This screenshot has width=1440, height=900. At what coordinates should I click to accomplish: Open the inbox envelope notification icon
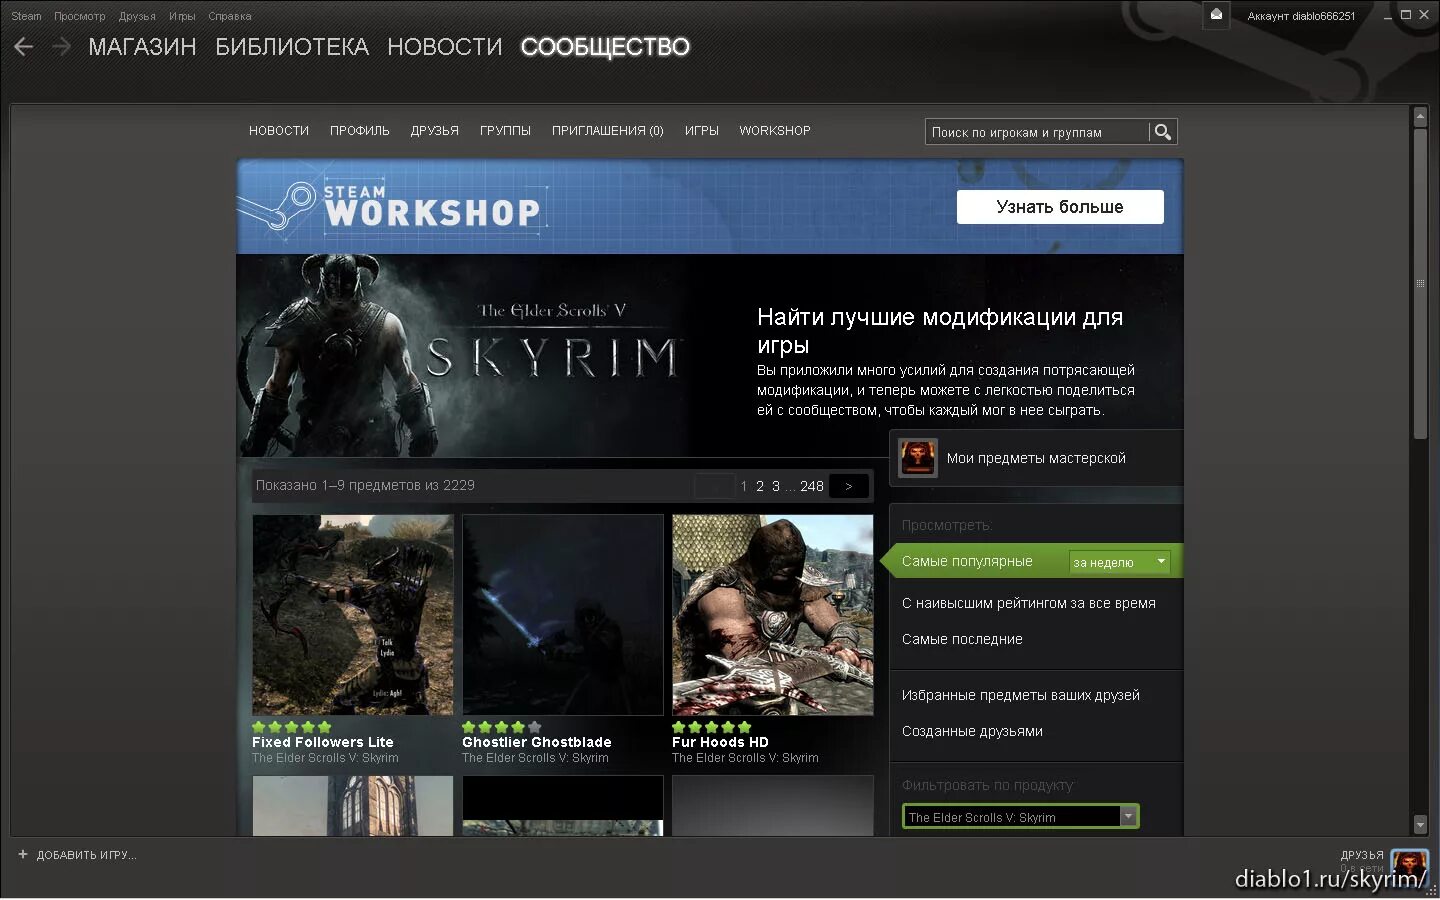coord(1216,15)
